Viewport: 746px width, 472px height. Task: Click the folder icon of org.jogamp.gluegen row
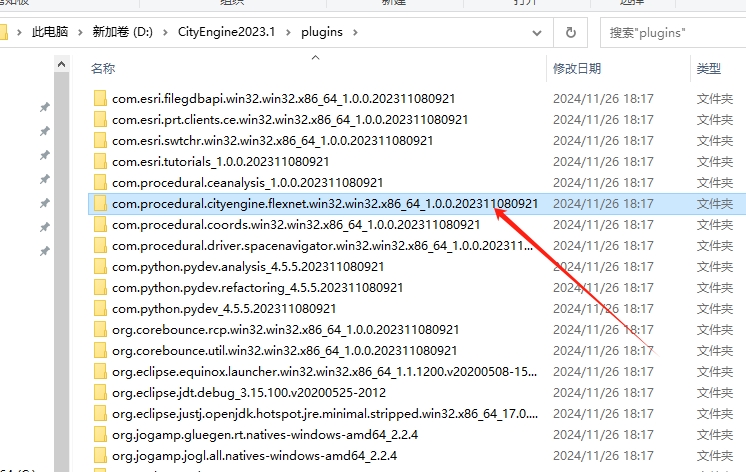pos(100,434)
